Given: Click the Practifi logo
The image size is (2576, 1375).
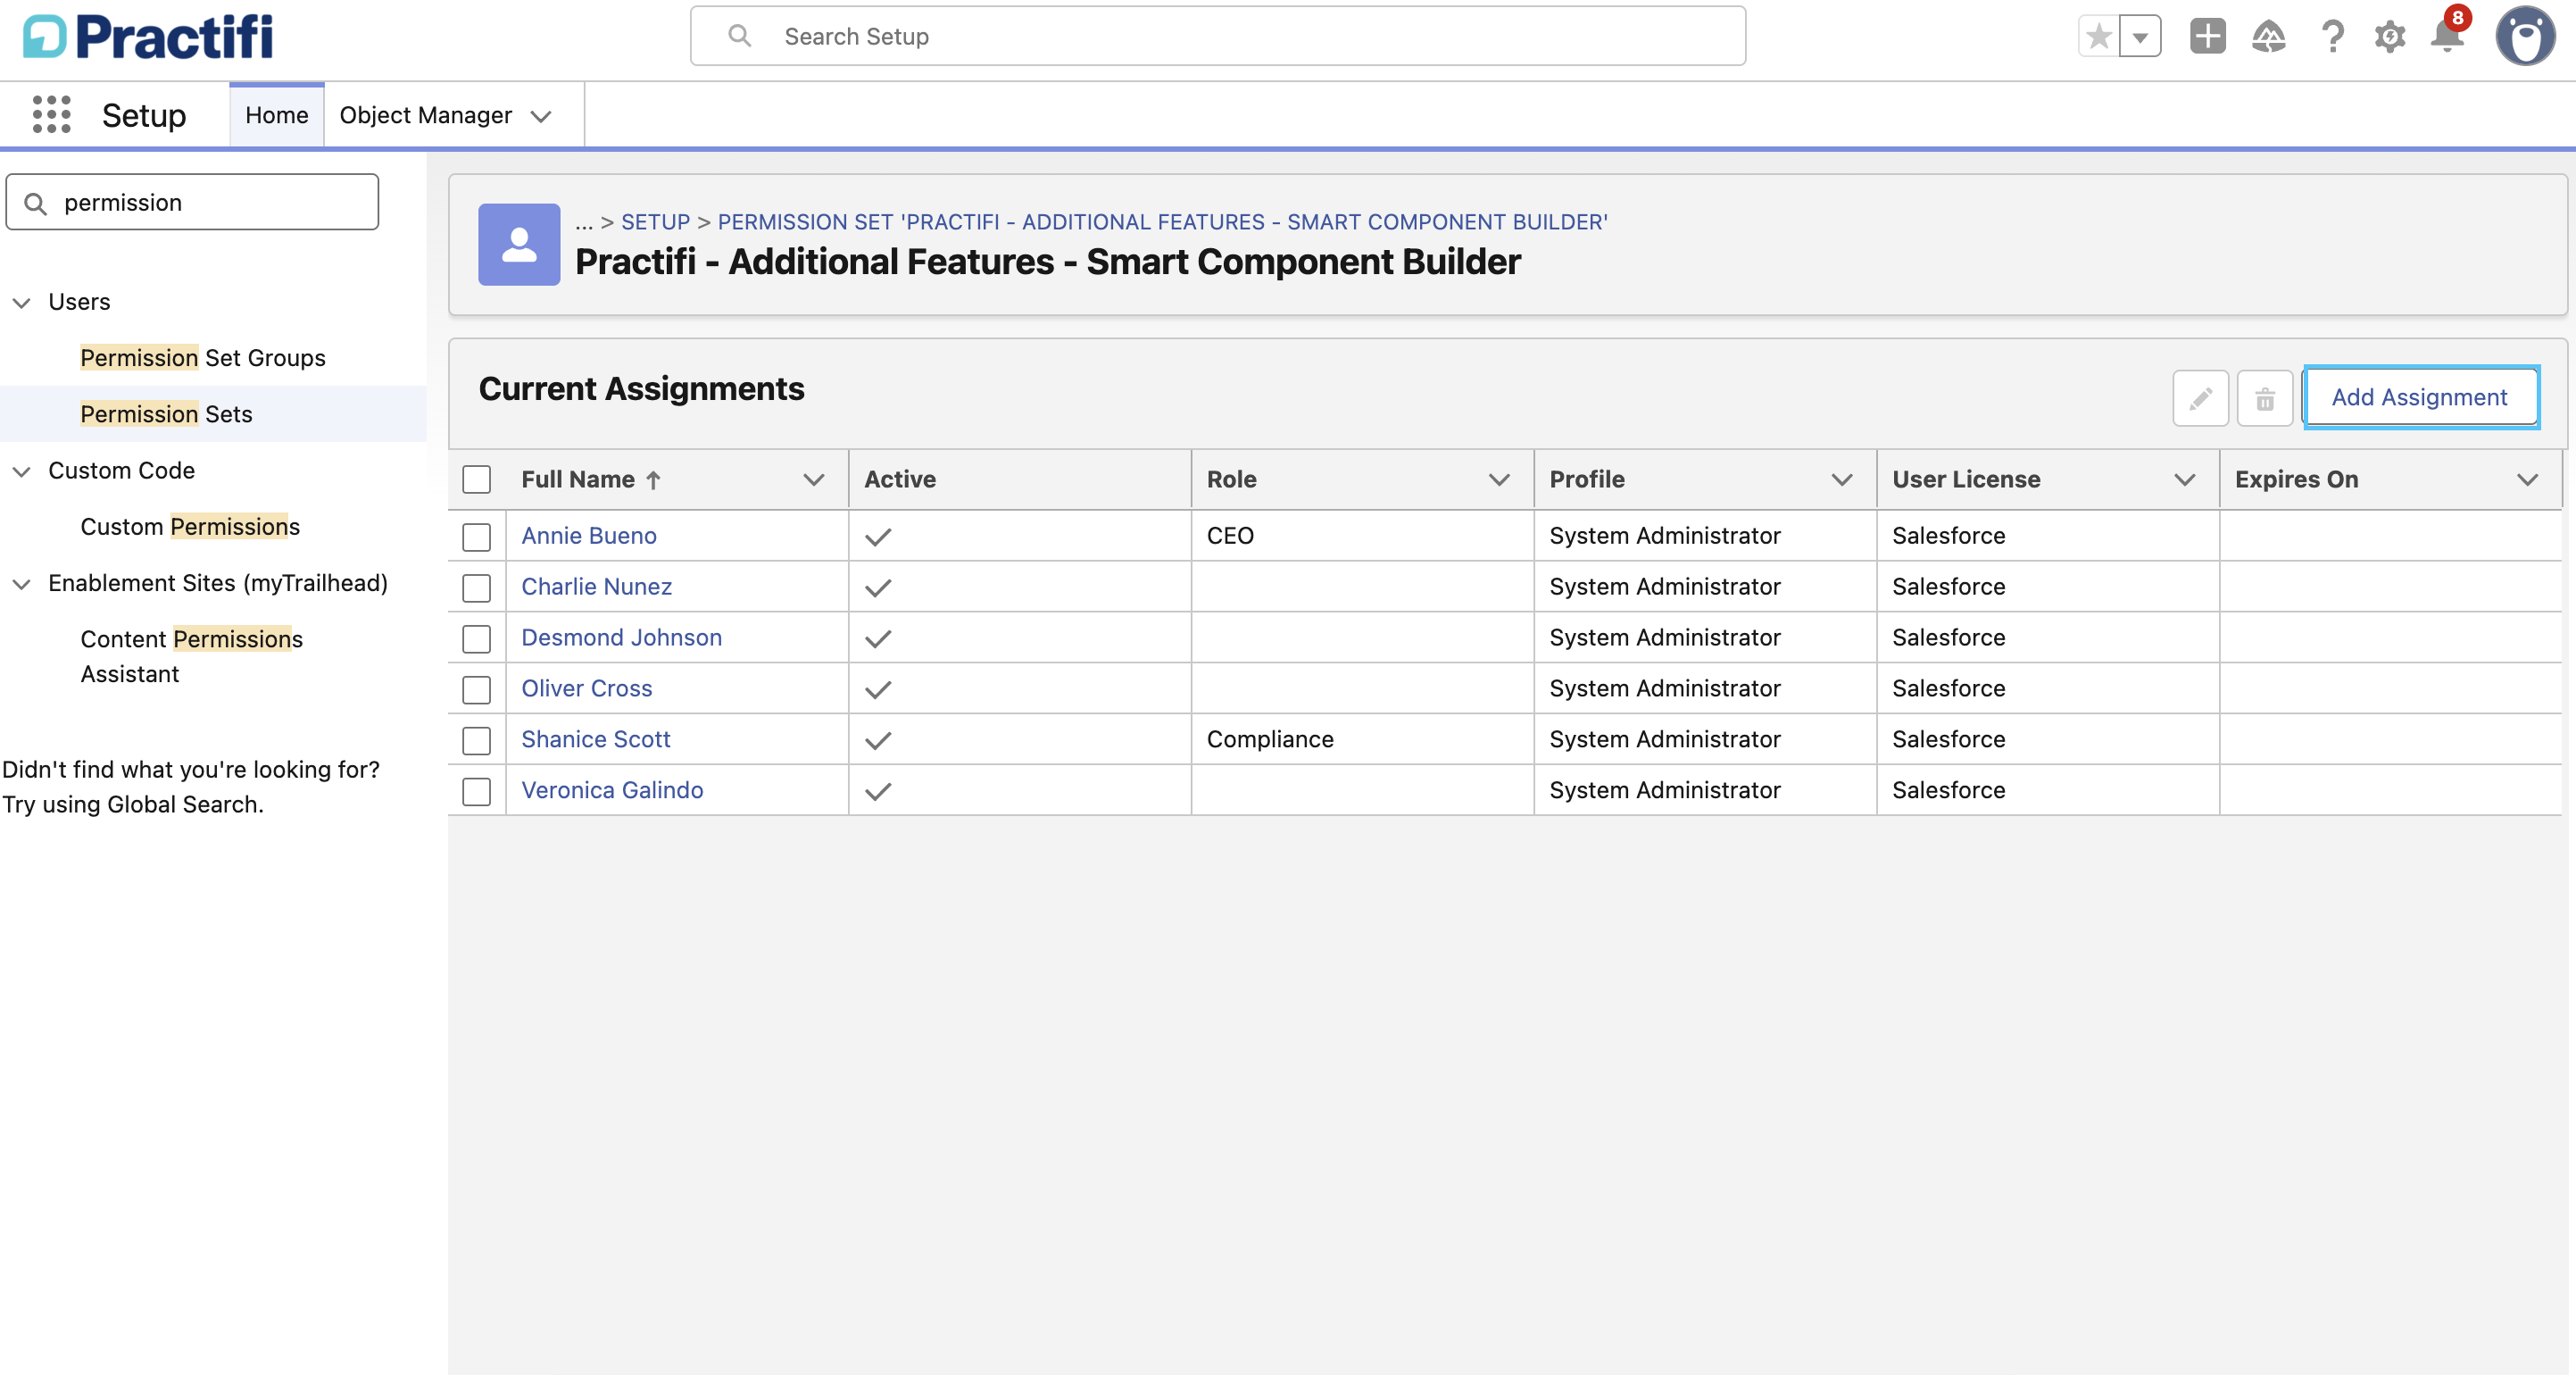Looking at the screenshot, I should (x=148, y=37).
